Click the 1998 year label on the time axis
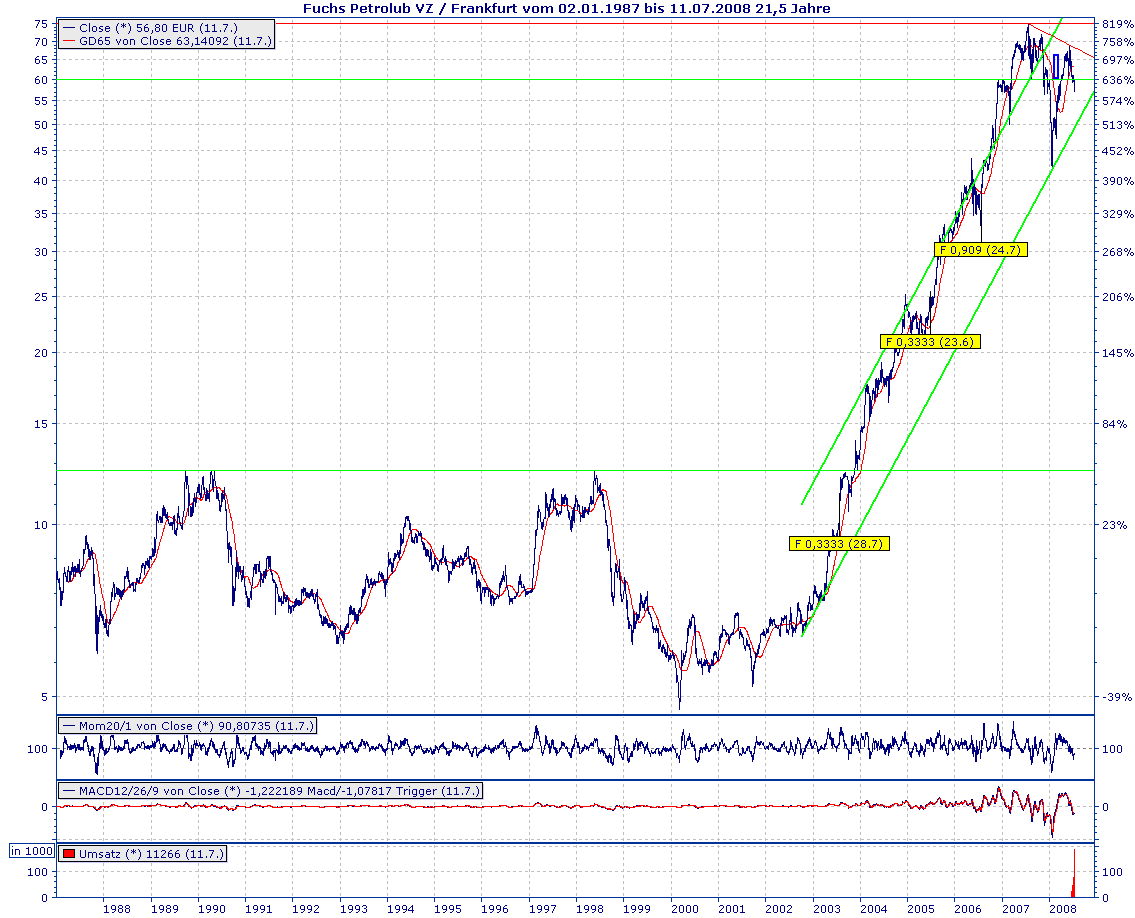This screenshot has width=1135, height=918. [589, 909]
